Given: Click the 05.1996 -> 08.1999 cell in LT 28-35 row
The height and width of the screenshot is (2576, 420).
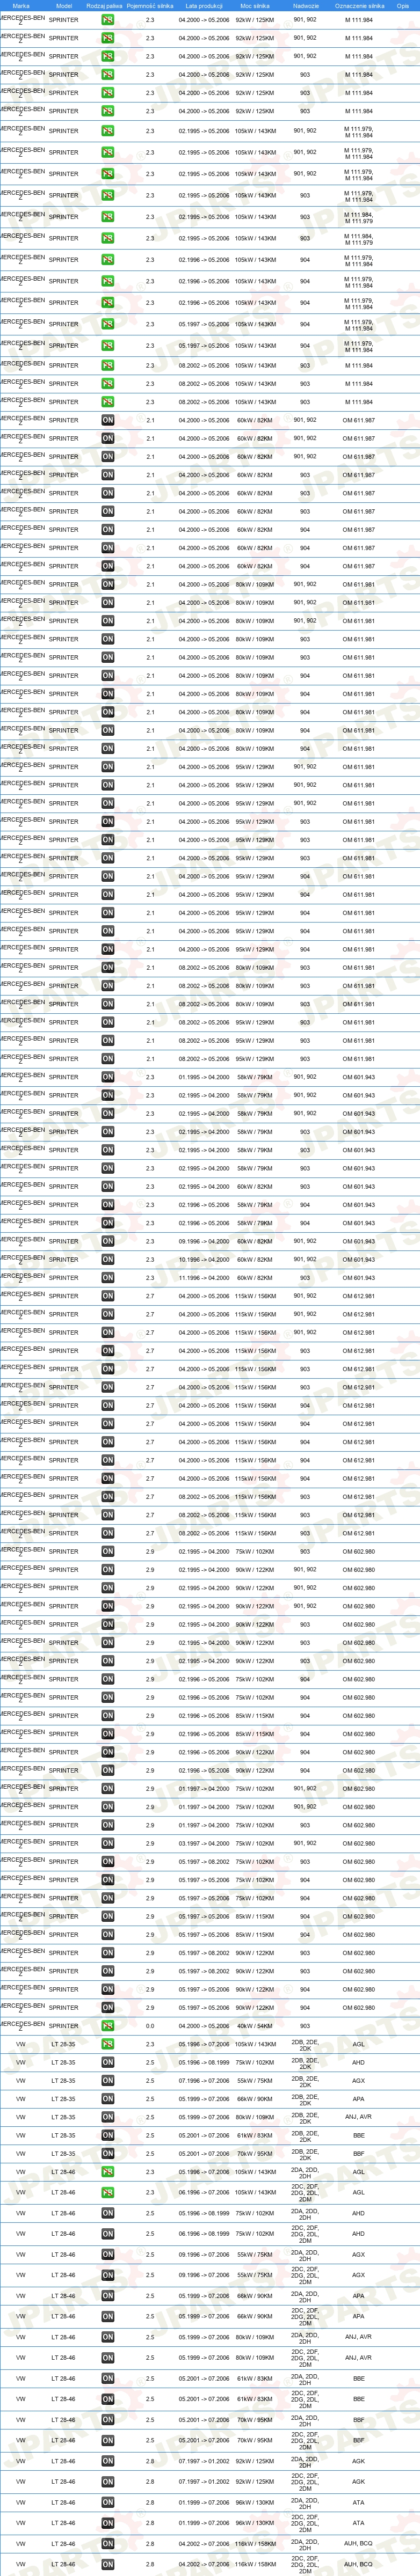Looking at the screenshot, I should click(x=204, y=2062).
